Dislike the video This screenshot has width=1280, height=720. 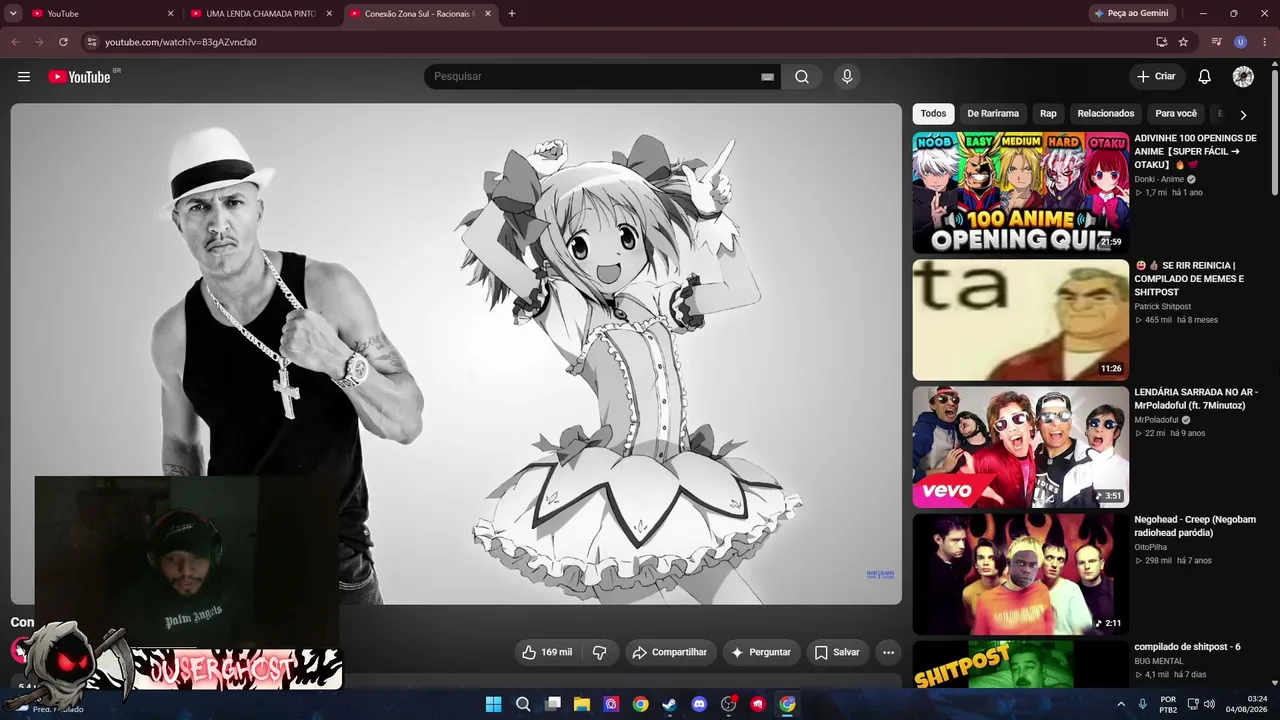pos(600,652)
